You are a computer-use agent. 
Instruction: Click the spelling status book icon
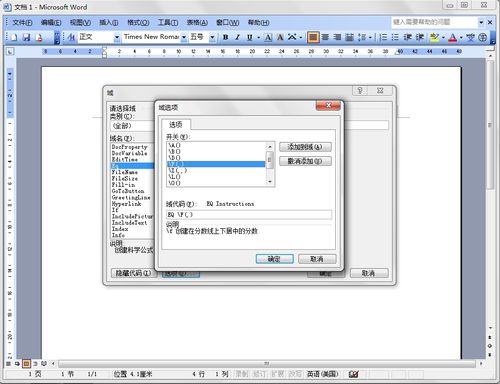[x=353, y=374]
